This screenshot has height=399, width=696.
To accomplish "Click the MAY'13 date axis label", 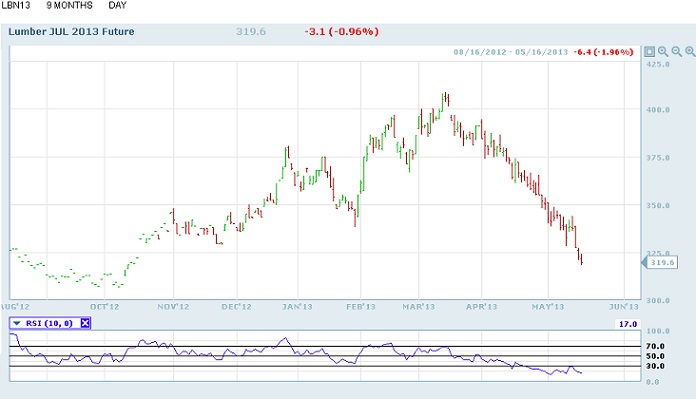I will pos(548,307).
